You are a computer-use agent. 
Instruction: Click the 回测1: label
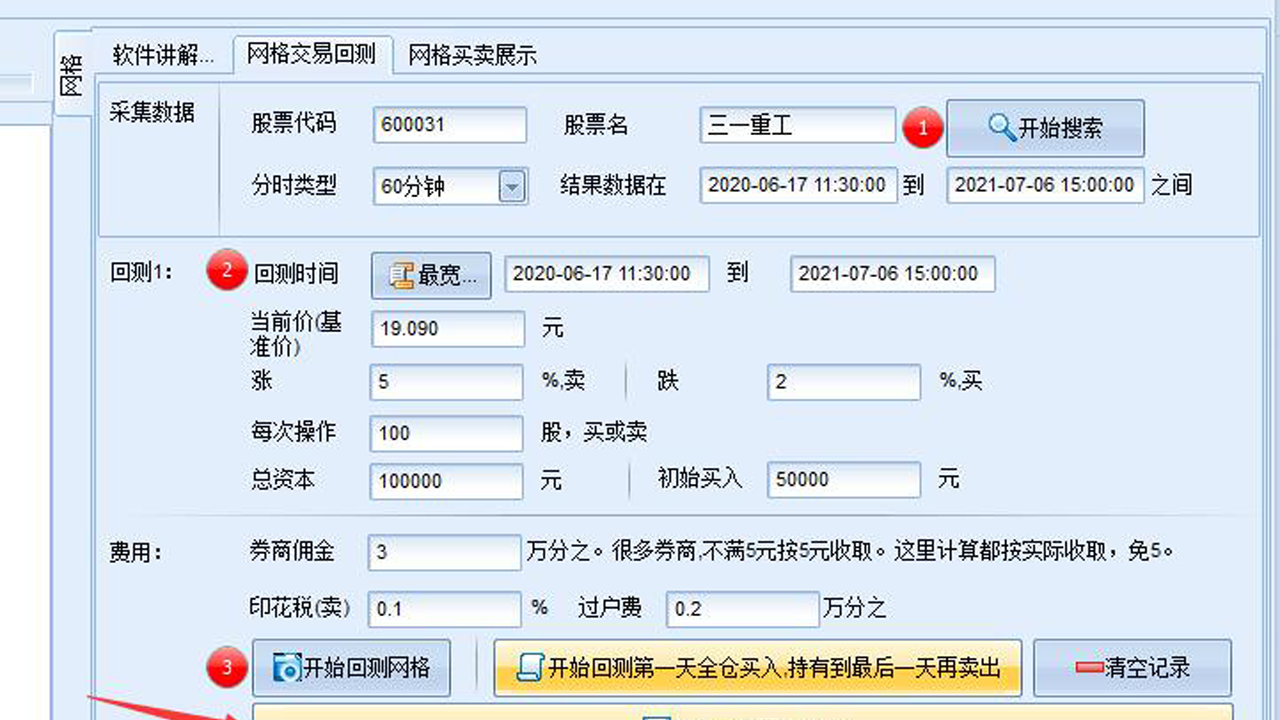pyautogui.click(x=141, y=272)
